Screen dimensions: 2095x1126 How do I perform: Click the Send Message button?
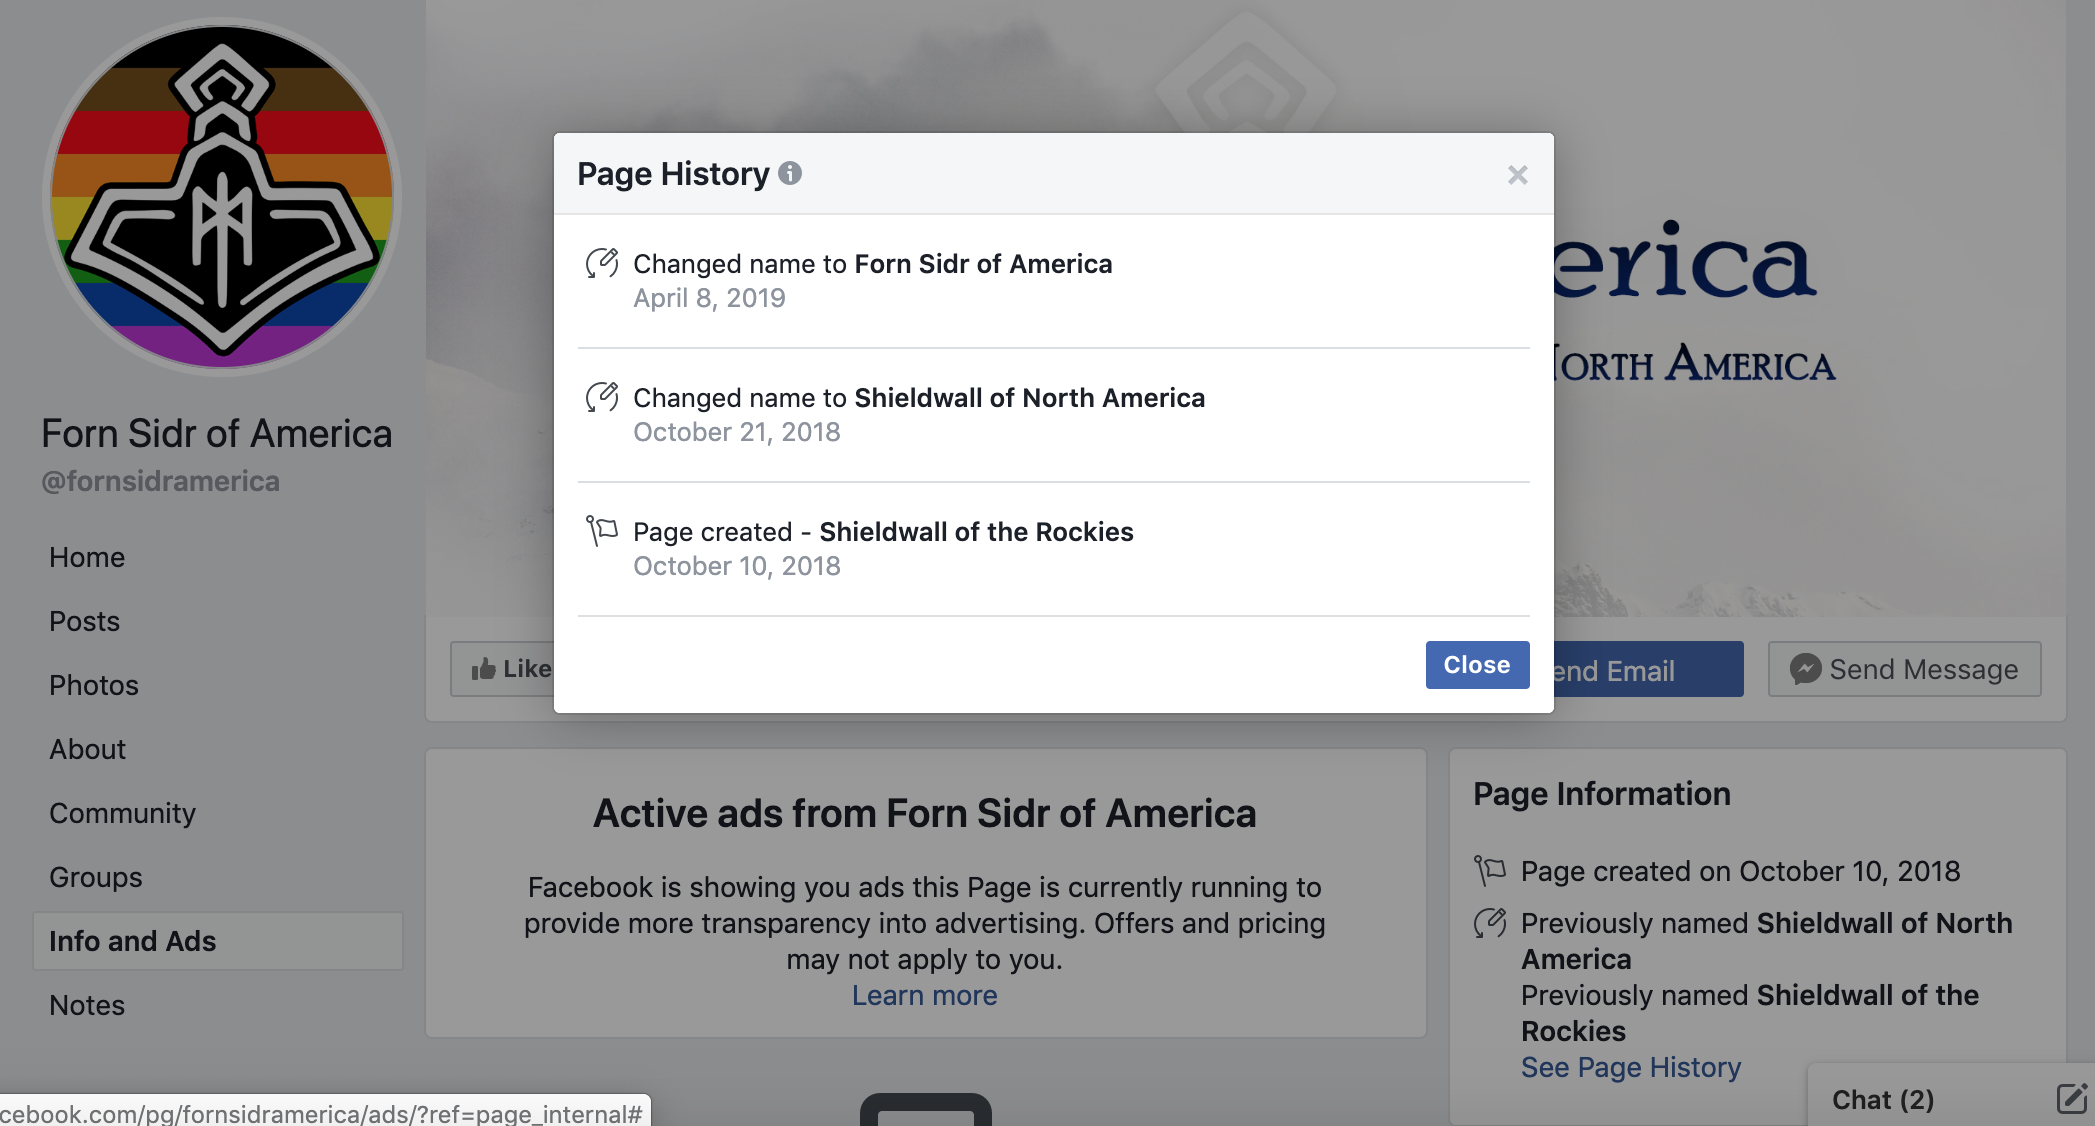click(1904, 669)
